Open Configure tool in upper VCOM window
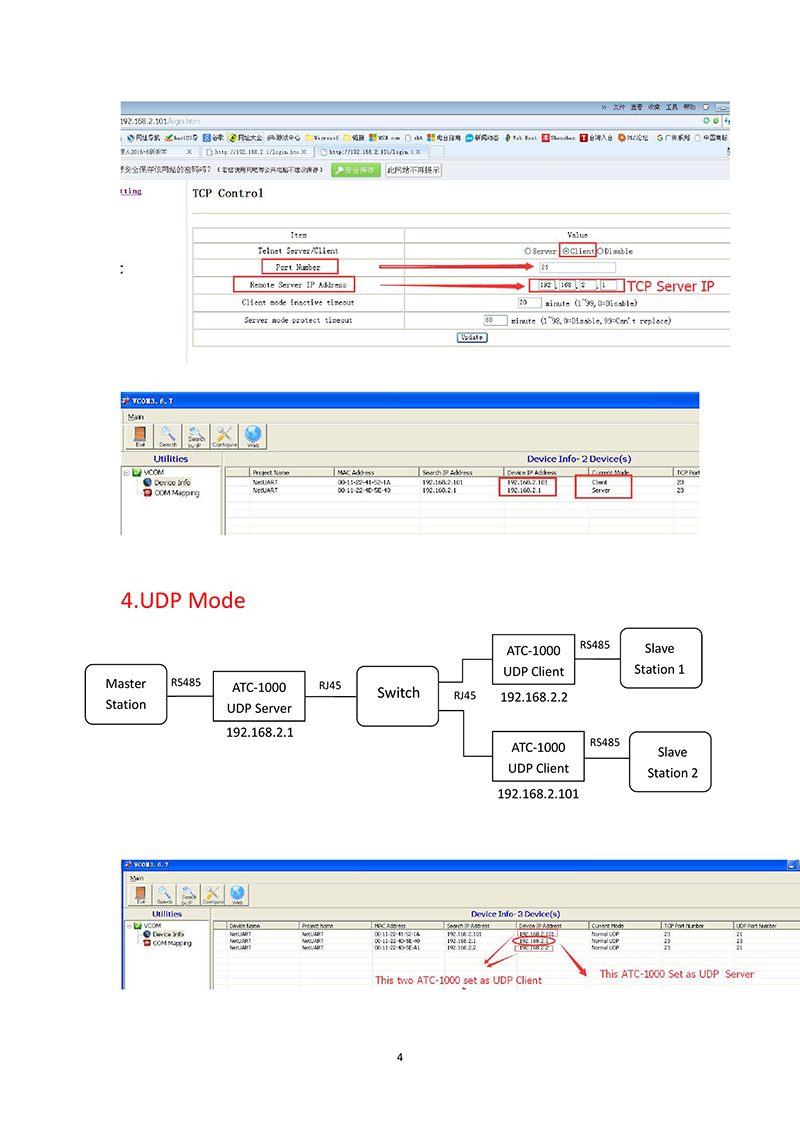800x1131 pixels. [224, 436]
